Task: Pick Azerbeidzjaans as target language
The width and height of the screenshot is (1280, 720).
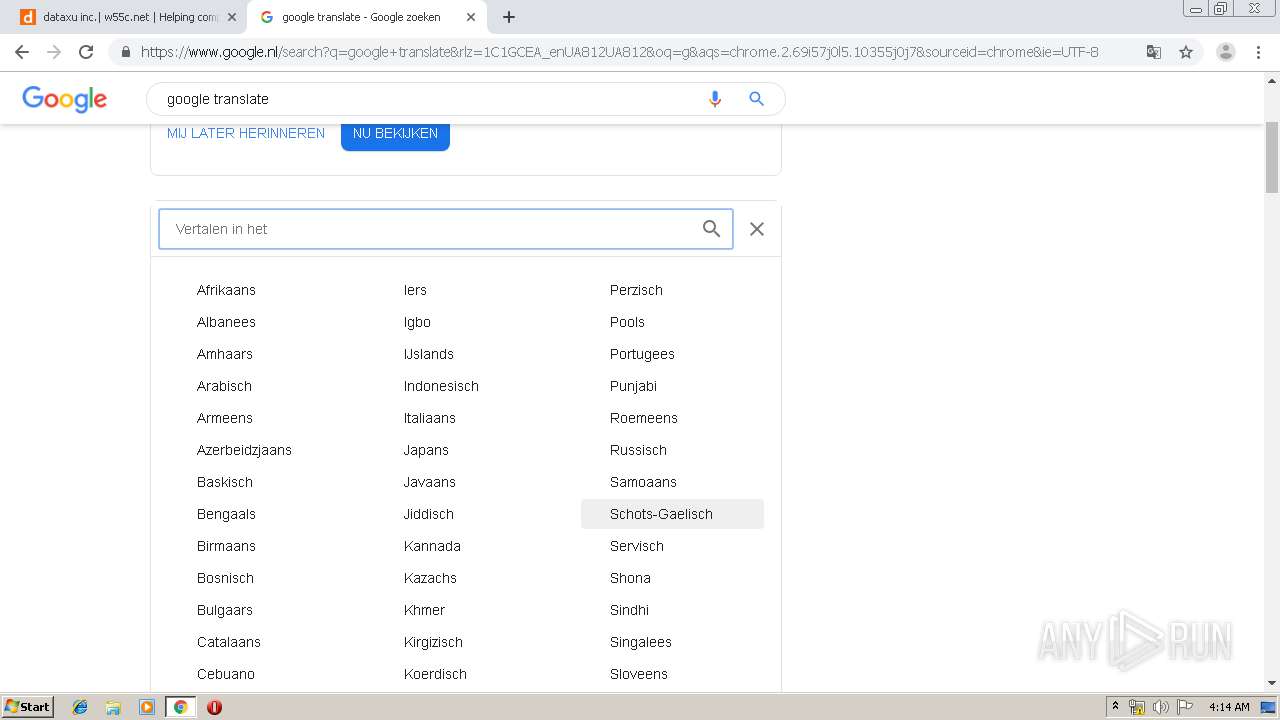Action: (x=244, y=450)
